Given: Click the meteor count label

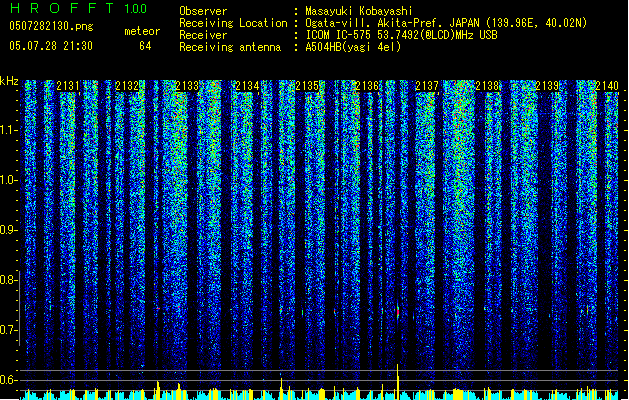Looking at the screenshot, I should coord(142,31).
